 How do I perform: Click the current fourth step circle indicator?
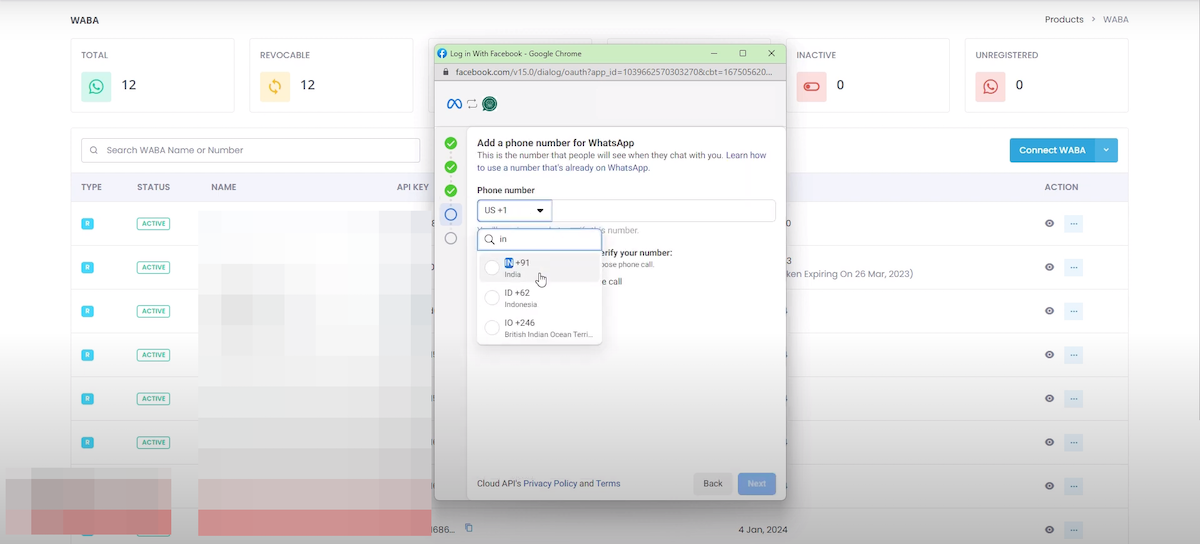(x=451, y=214)
